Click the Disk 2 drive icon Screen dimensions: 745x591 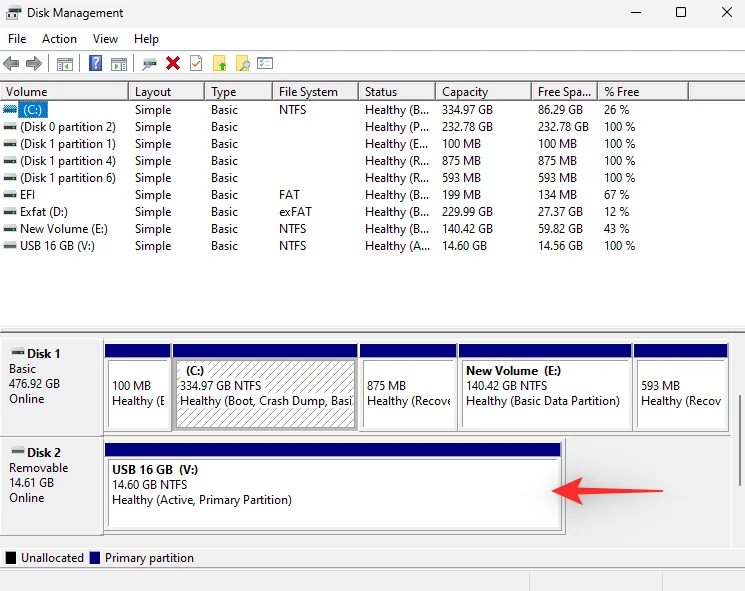click(x=18, y=451)
